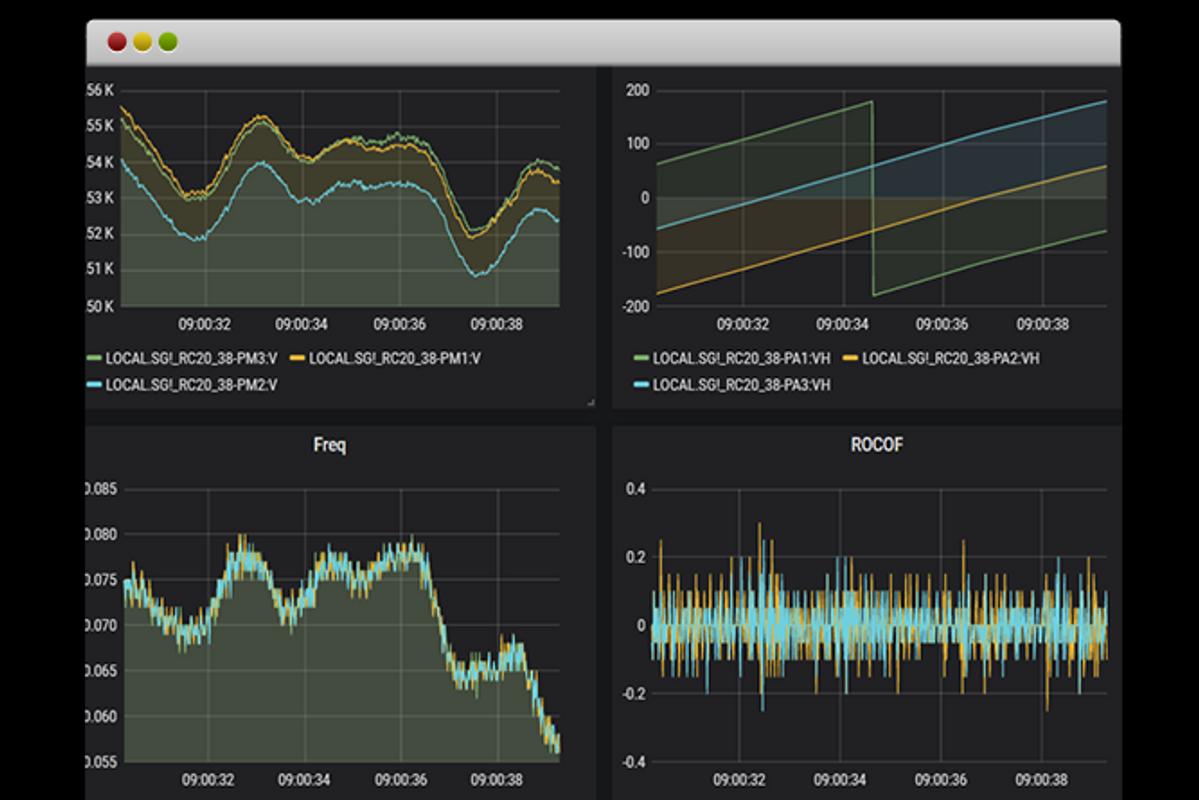Toggle the LOCAL.SG!_RC20_38-PM1:V legend series
Viewport: 1199px width, 800px height.
click(394, 358)
